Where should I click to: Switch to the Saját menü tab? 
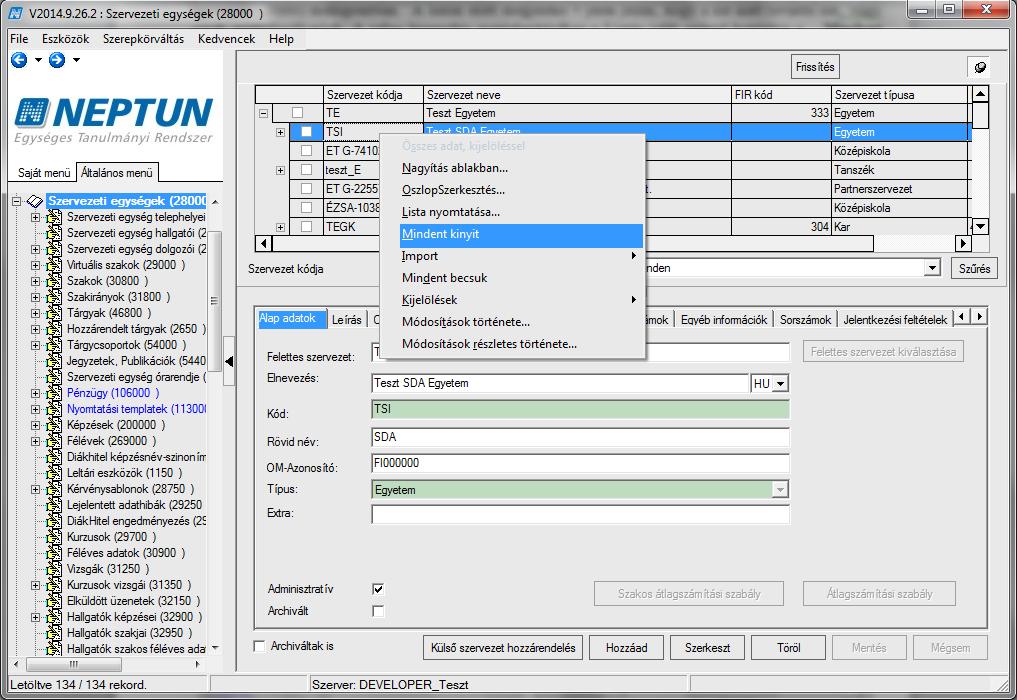[x=43, y=173]
